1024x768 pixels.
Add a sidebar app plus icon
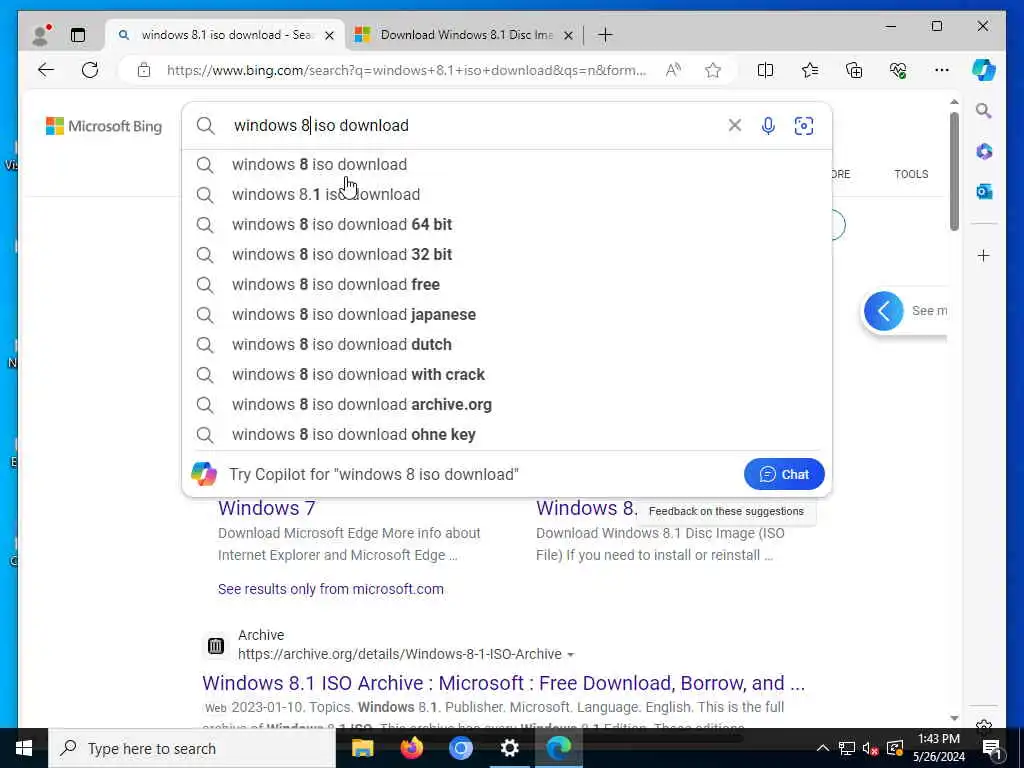click(x=984, y=255)
